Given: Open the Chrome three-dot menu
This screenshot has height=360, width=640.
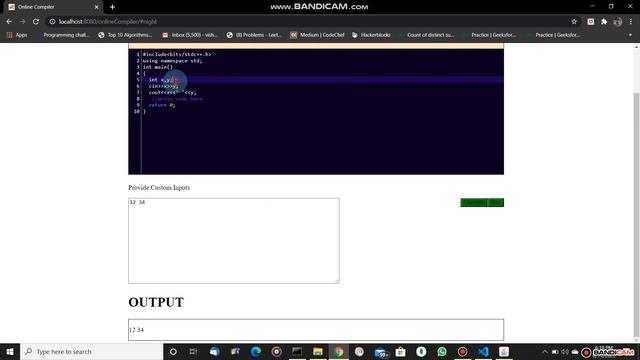Looking at the screenshot, I should pos(631,22).
